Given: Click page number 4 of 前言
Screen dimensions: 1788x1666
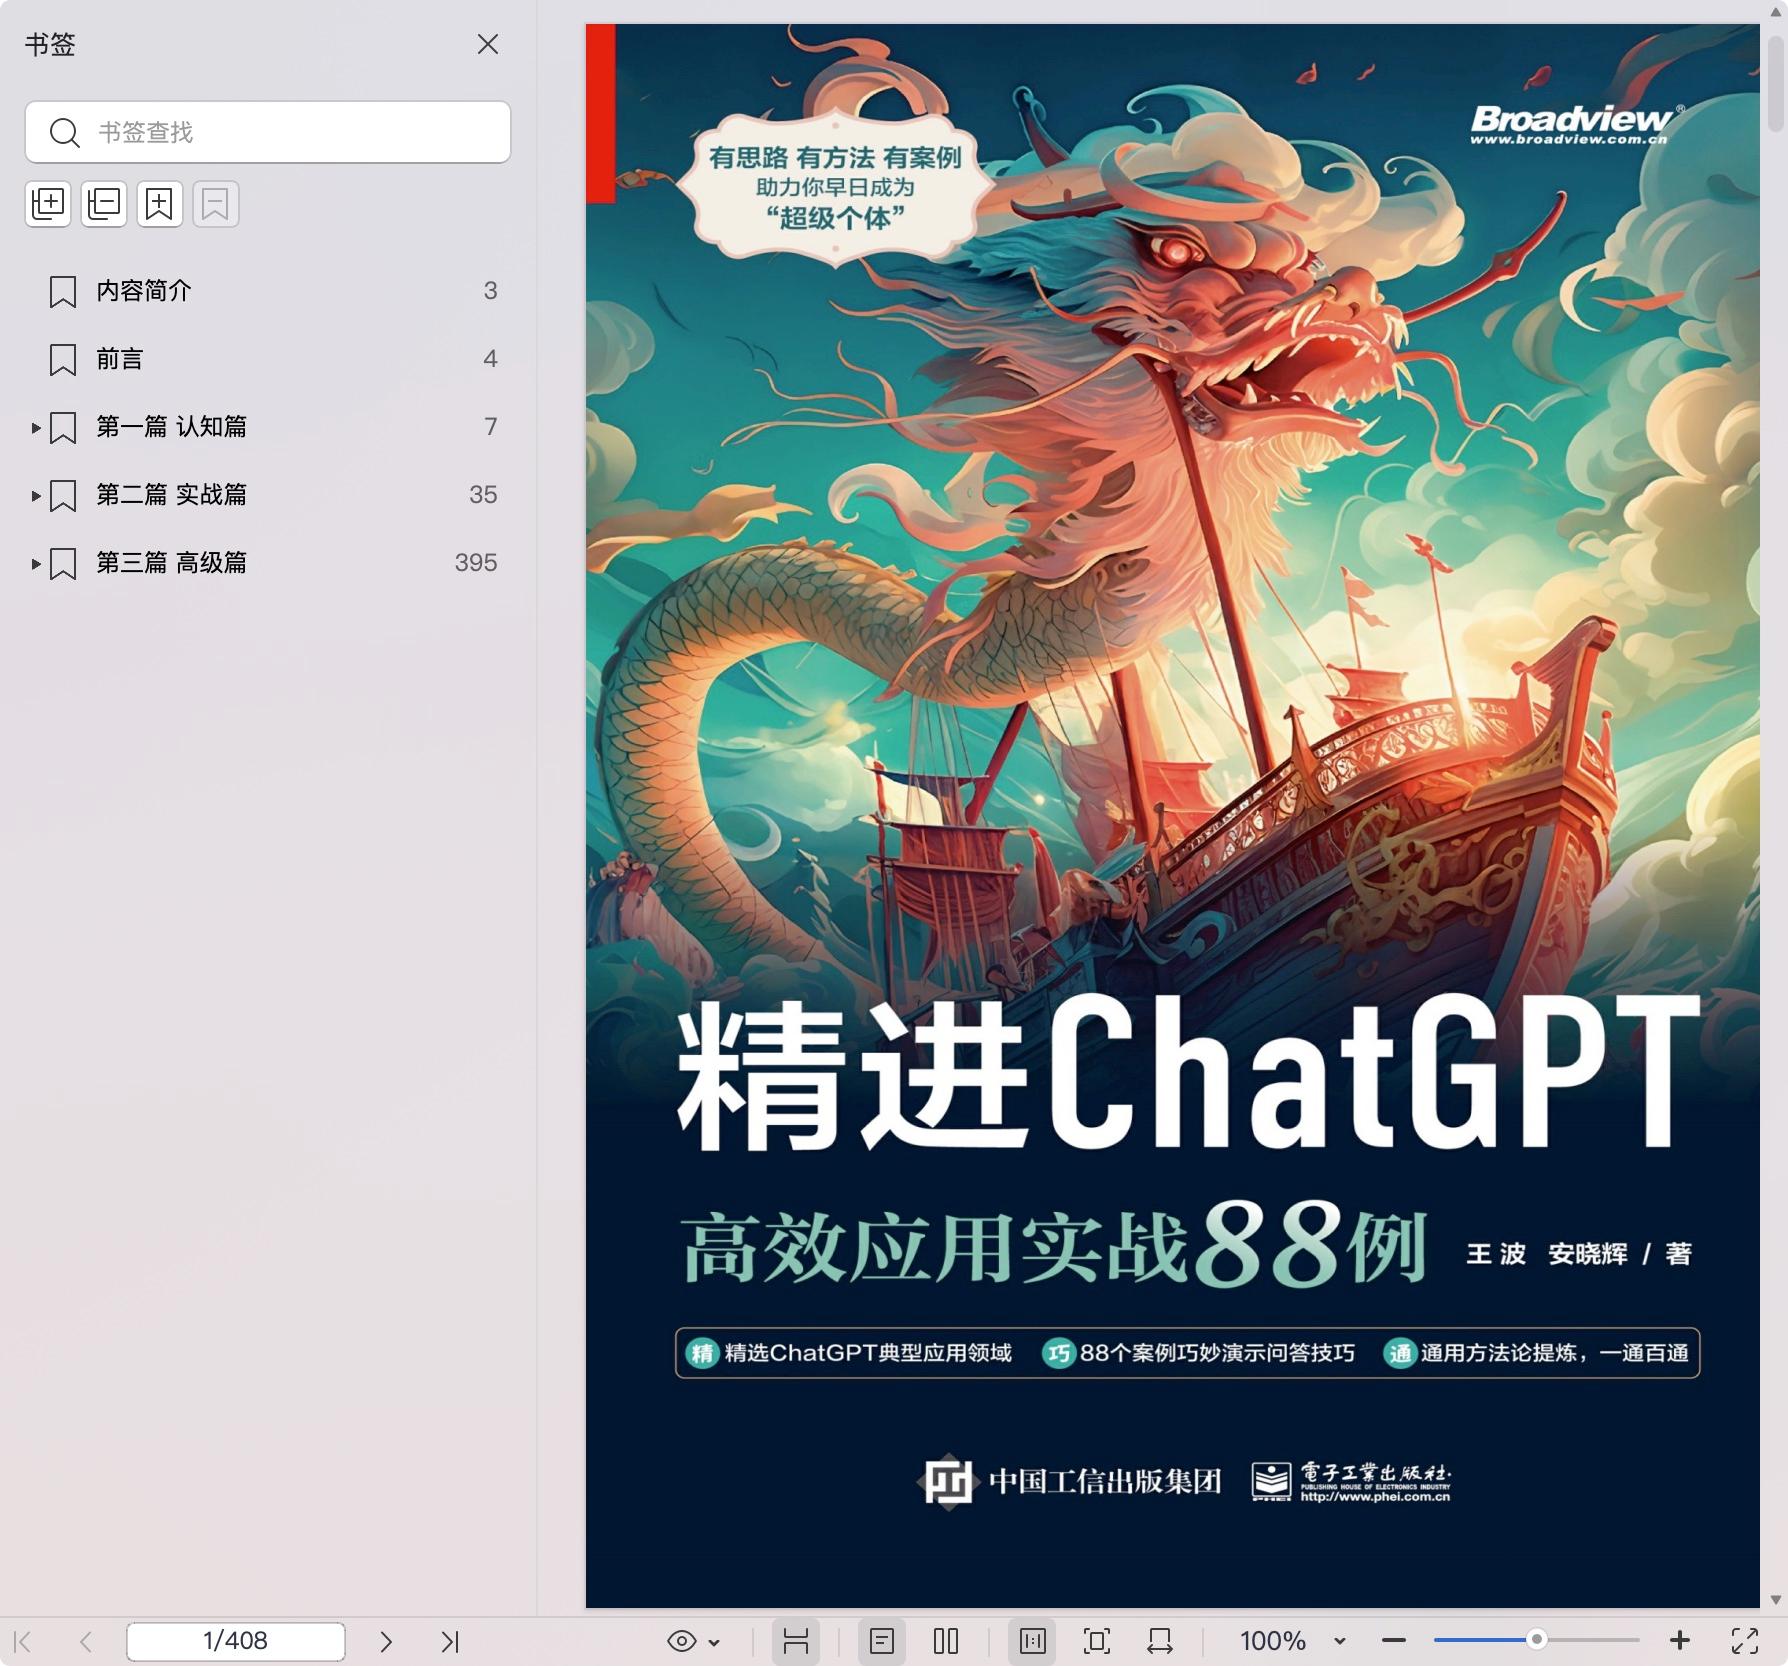Looking at the screenshot, I should [x=490, y=359].
